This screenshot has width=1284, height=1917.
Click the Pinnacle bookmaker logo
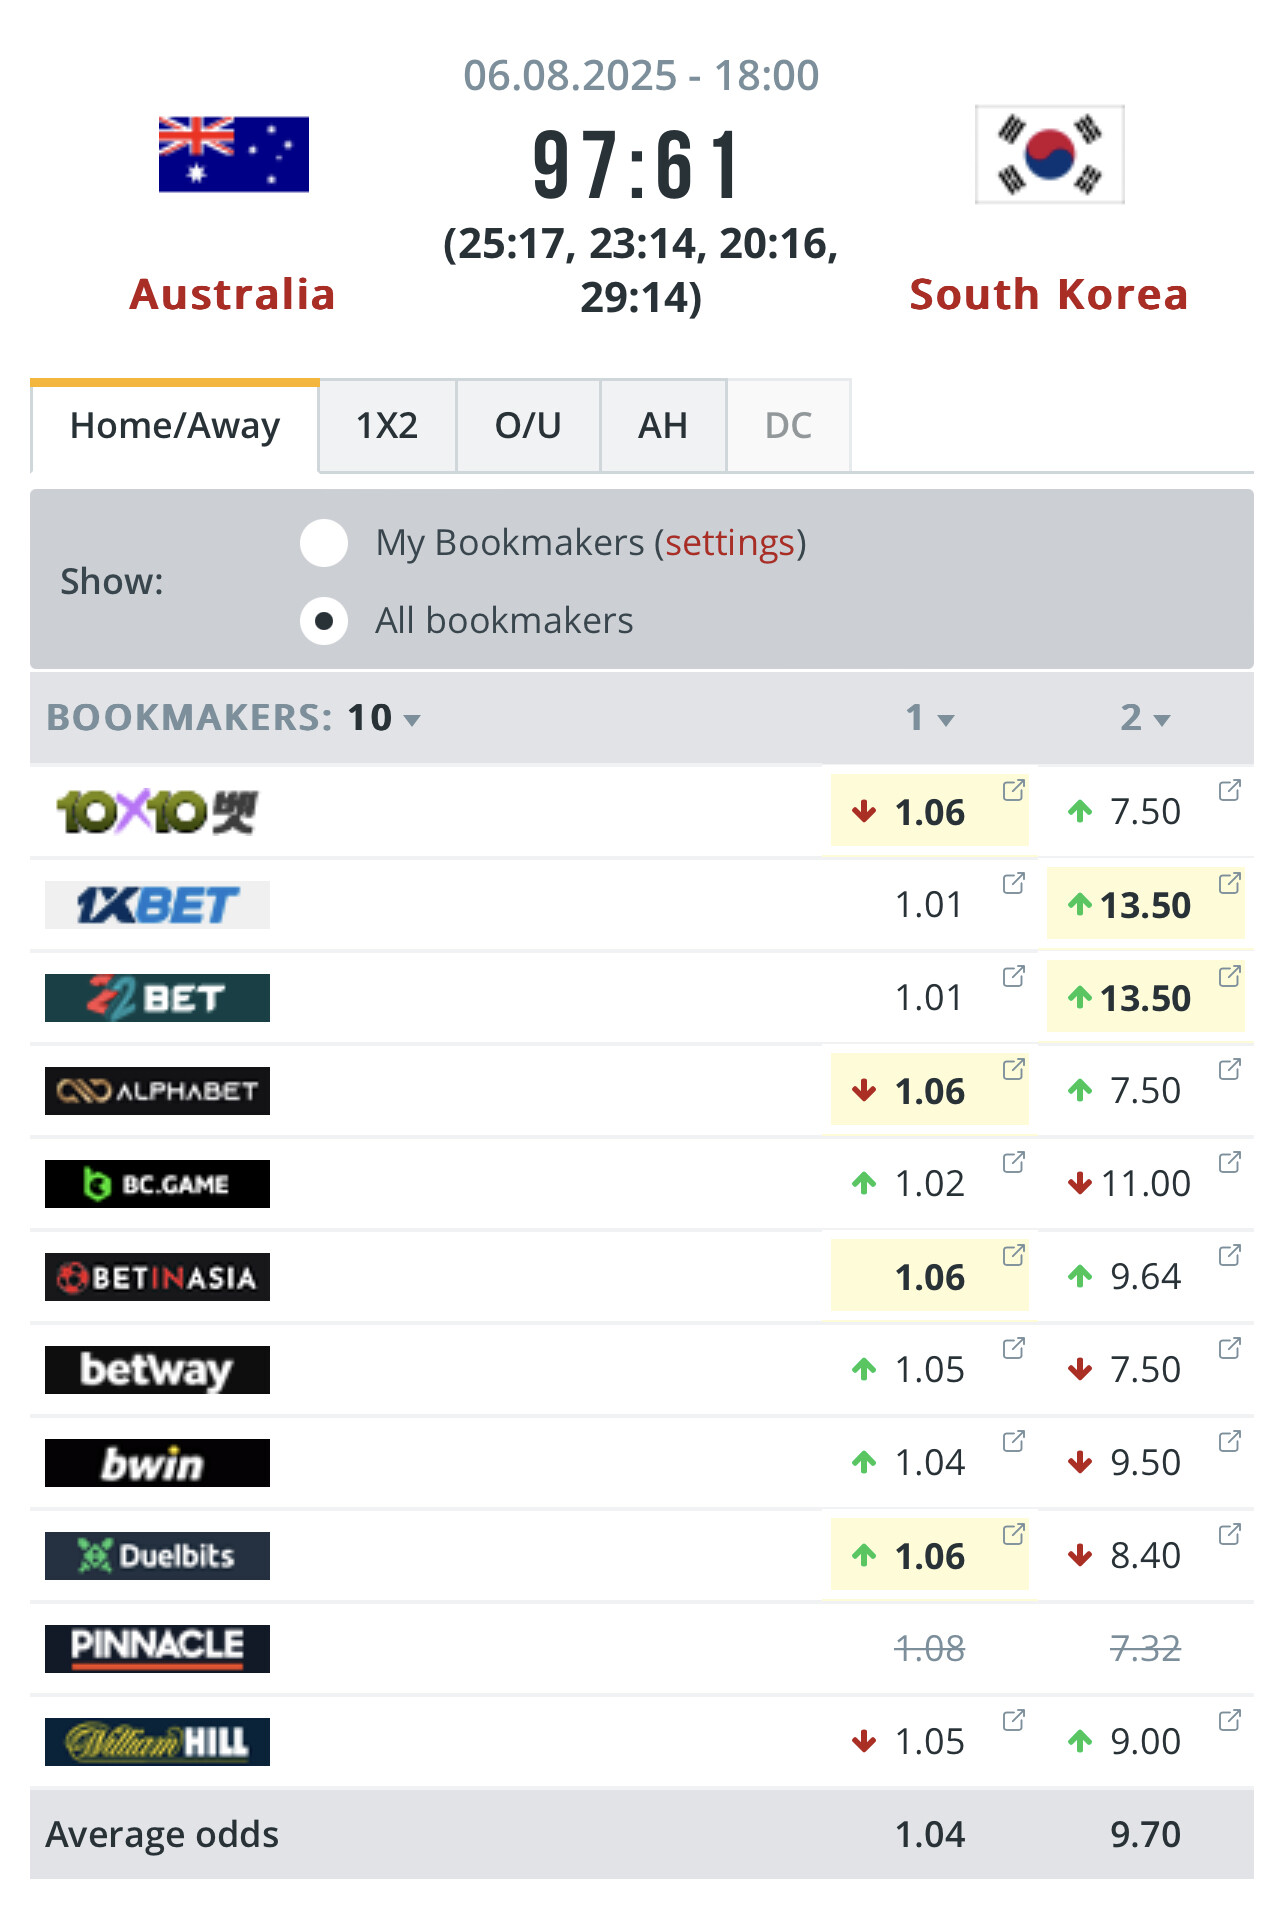click(x=157, y=1648)
